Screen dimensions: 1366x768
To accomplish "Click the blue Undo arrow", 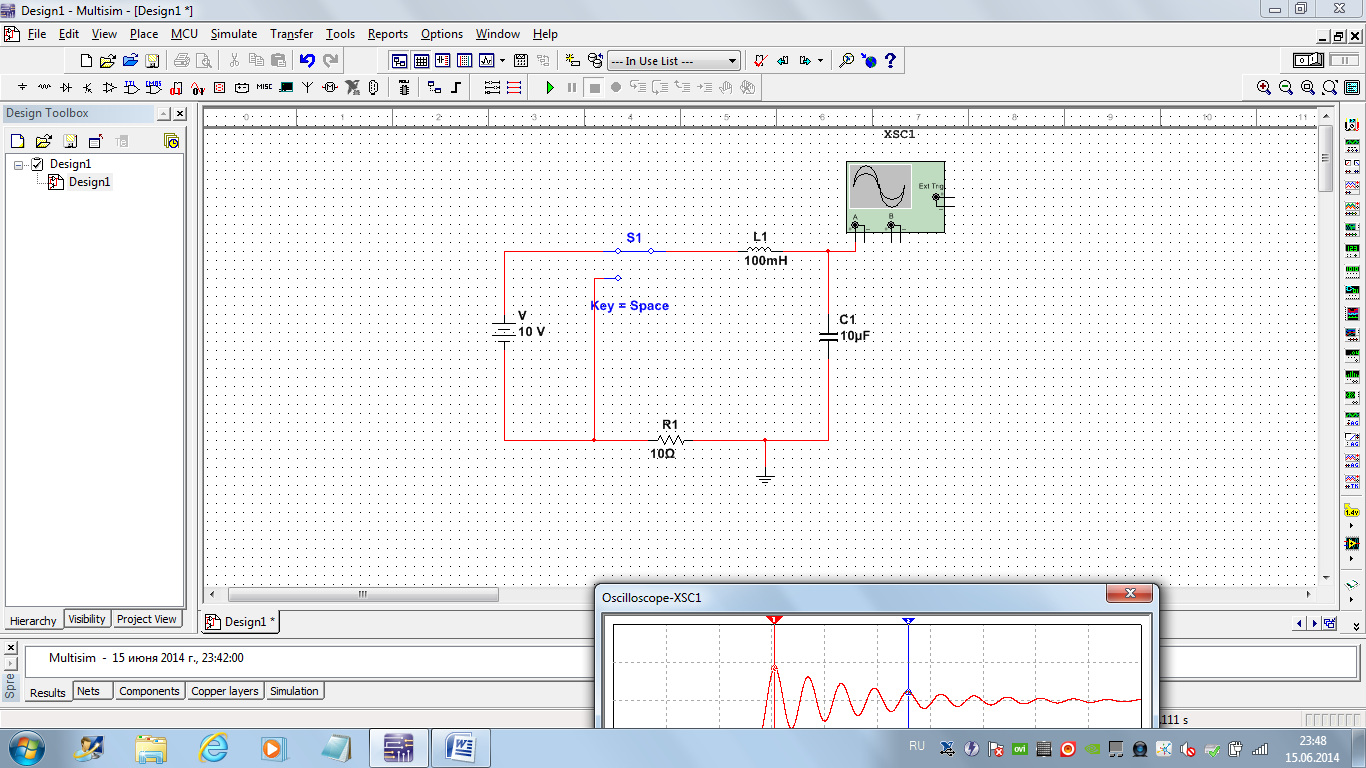I will click(307, 61).
